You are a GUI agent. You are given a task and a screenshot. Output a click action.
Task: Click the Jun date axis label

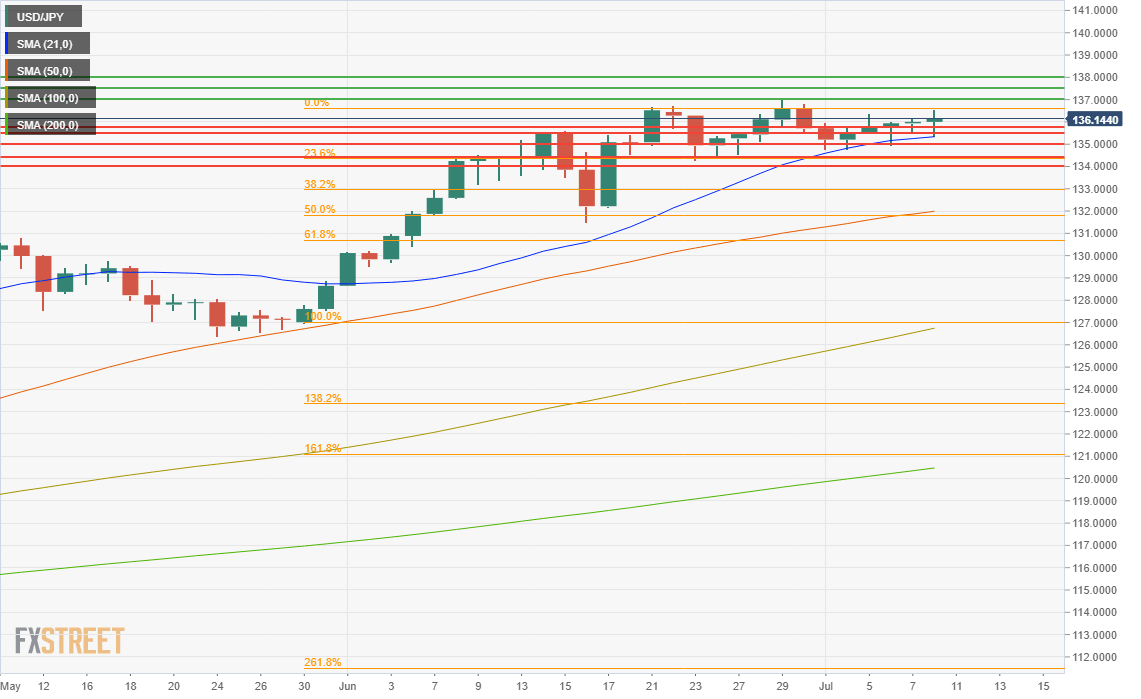(x=347, y=686)
